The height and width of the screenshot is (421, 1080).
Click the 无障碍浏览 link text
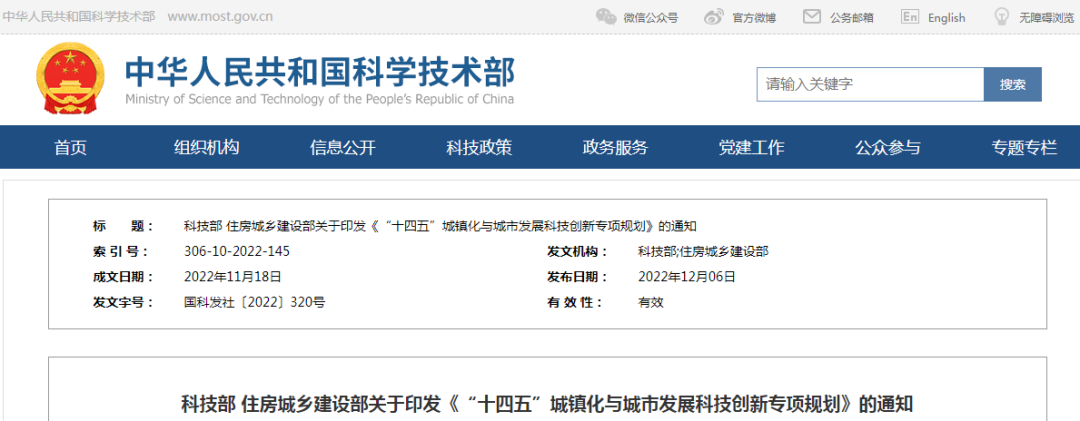(x=1046, y=17)
